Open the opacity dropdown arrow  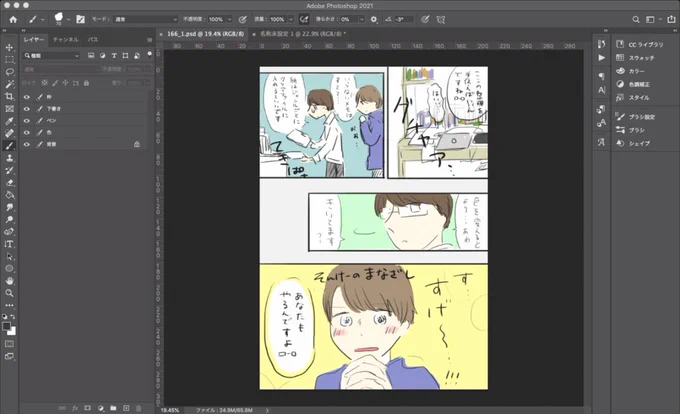(x=229, y=20)
